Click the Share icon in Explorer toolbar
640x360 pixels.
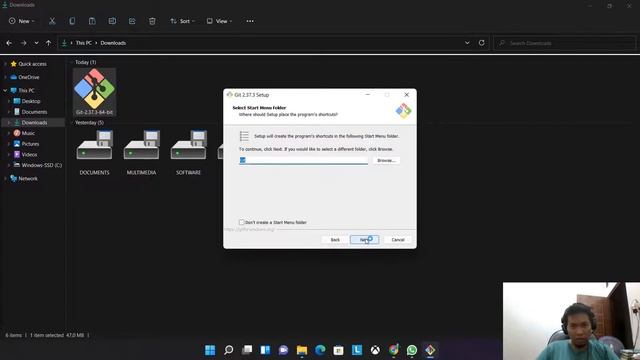pos(132,21)
